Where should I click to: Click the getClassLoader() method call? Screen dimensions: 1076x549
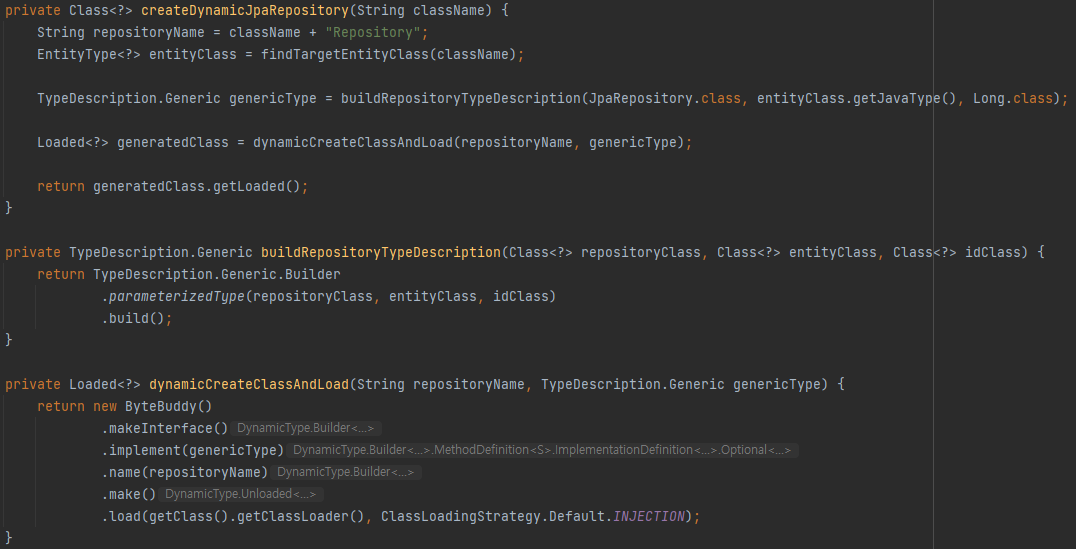(x=301, y=515)
